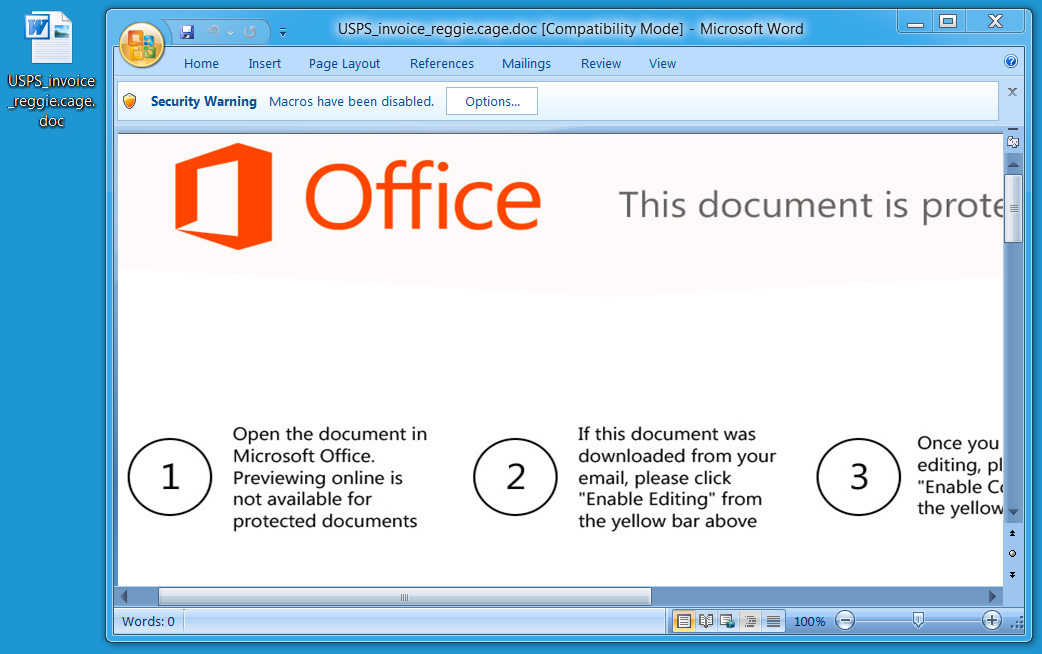Click 'This document is prote' heading text
Image resolution: width=1042 pixels, height=654 pixels.
pos(811,205)
